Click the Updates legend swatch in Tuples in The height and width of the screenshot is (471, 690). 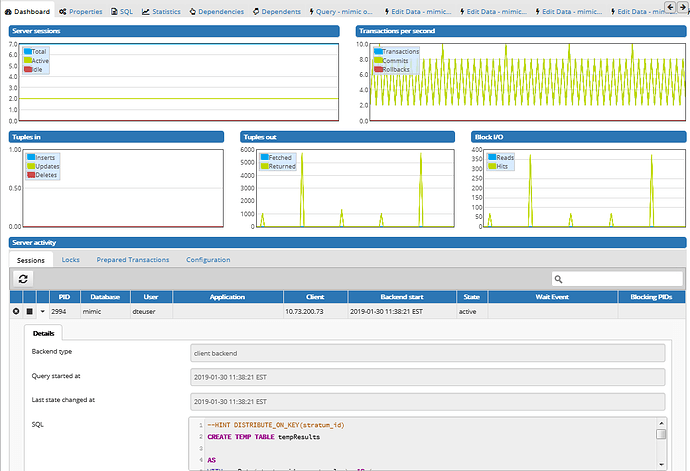coord(31,166)
